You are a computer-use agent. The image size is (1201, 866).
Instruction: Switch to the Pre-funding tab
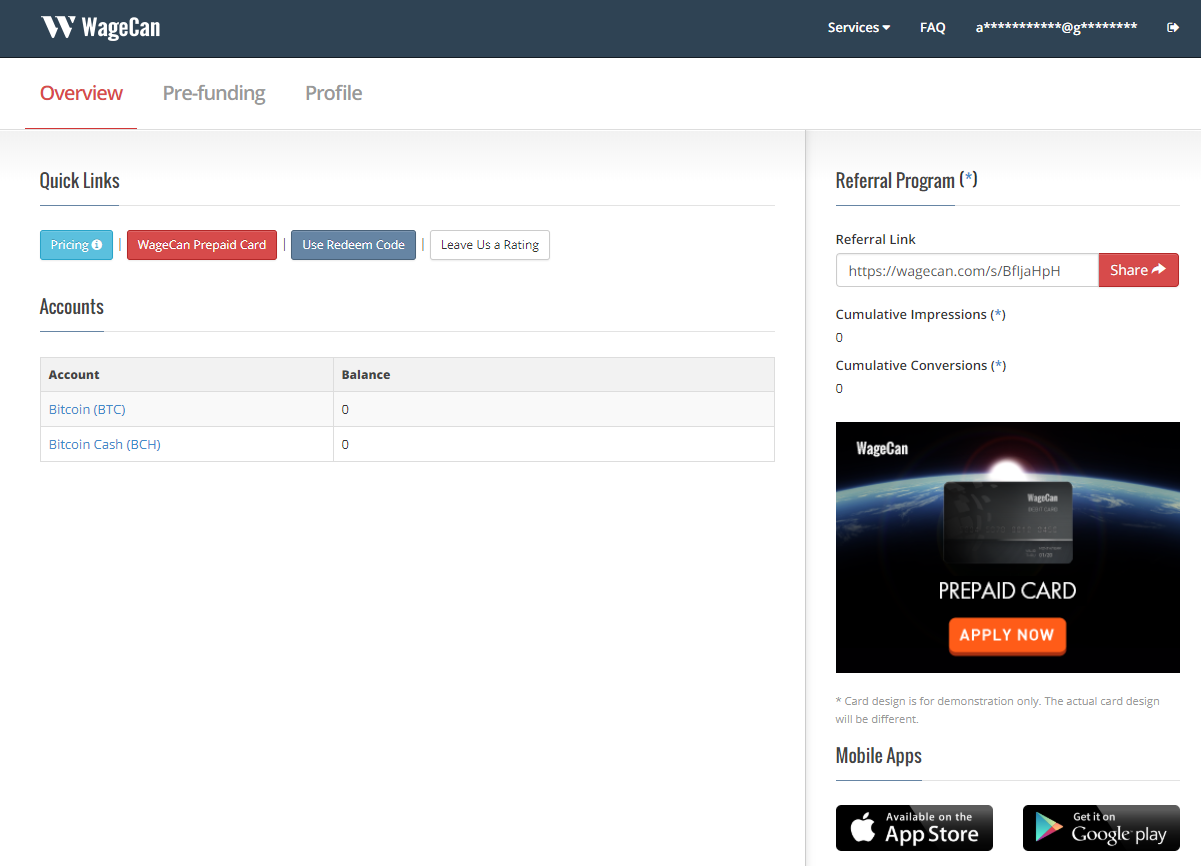tap(214, 93)
